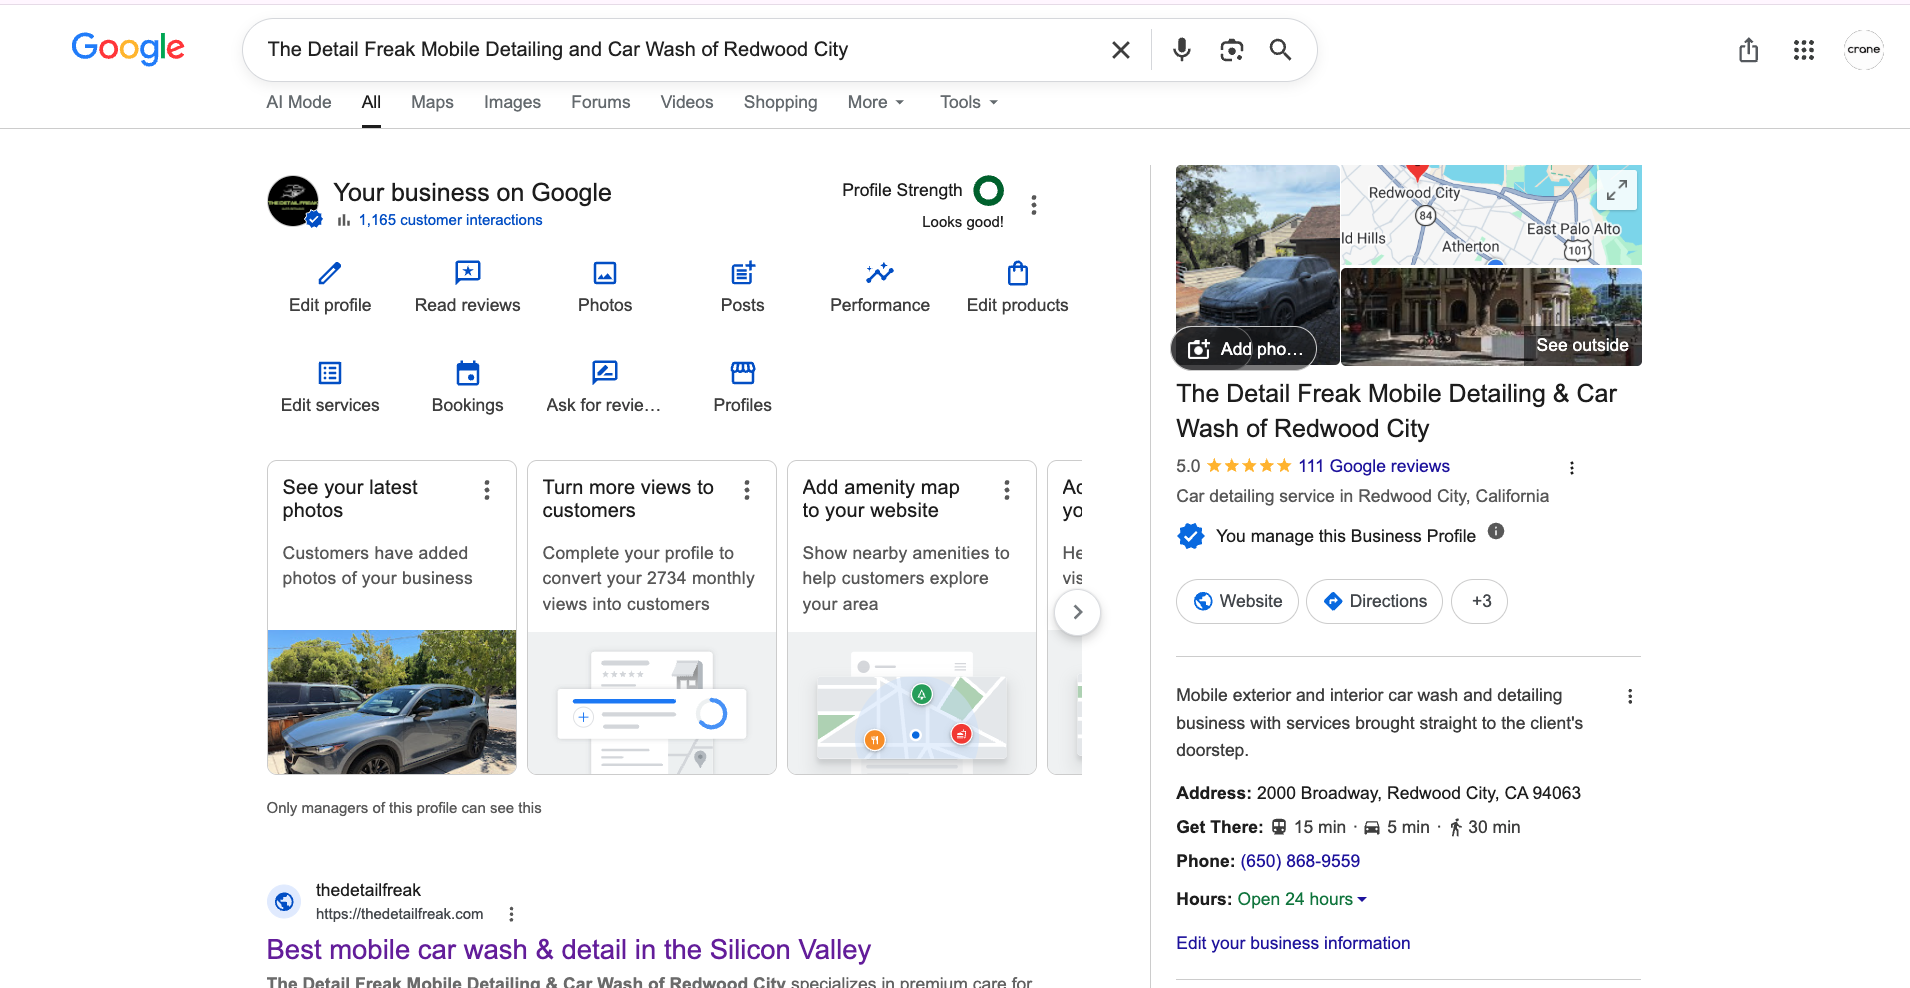Switch to Shopping tab

(780, 102)
